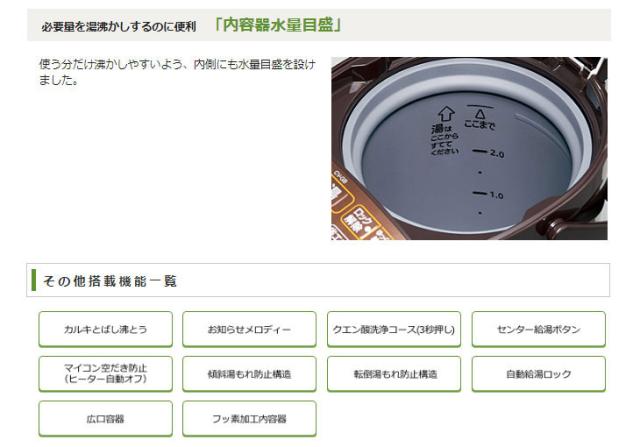Choose the センター給湯ボタン feature box

point(539,329)
